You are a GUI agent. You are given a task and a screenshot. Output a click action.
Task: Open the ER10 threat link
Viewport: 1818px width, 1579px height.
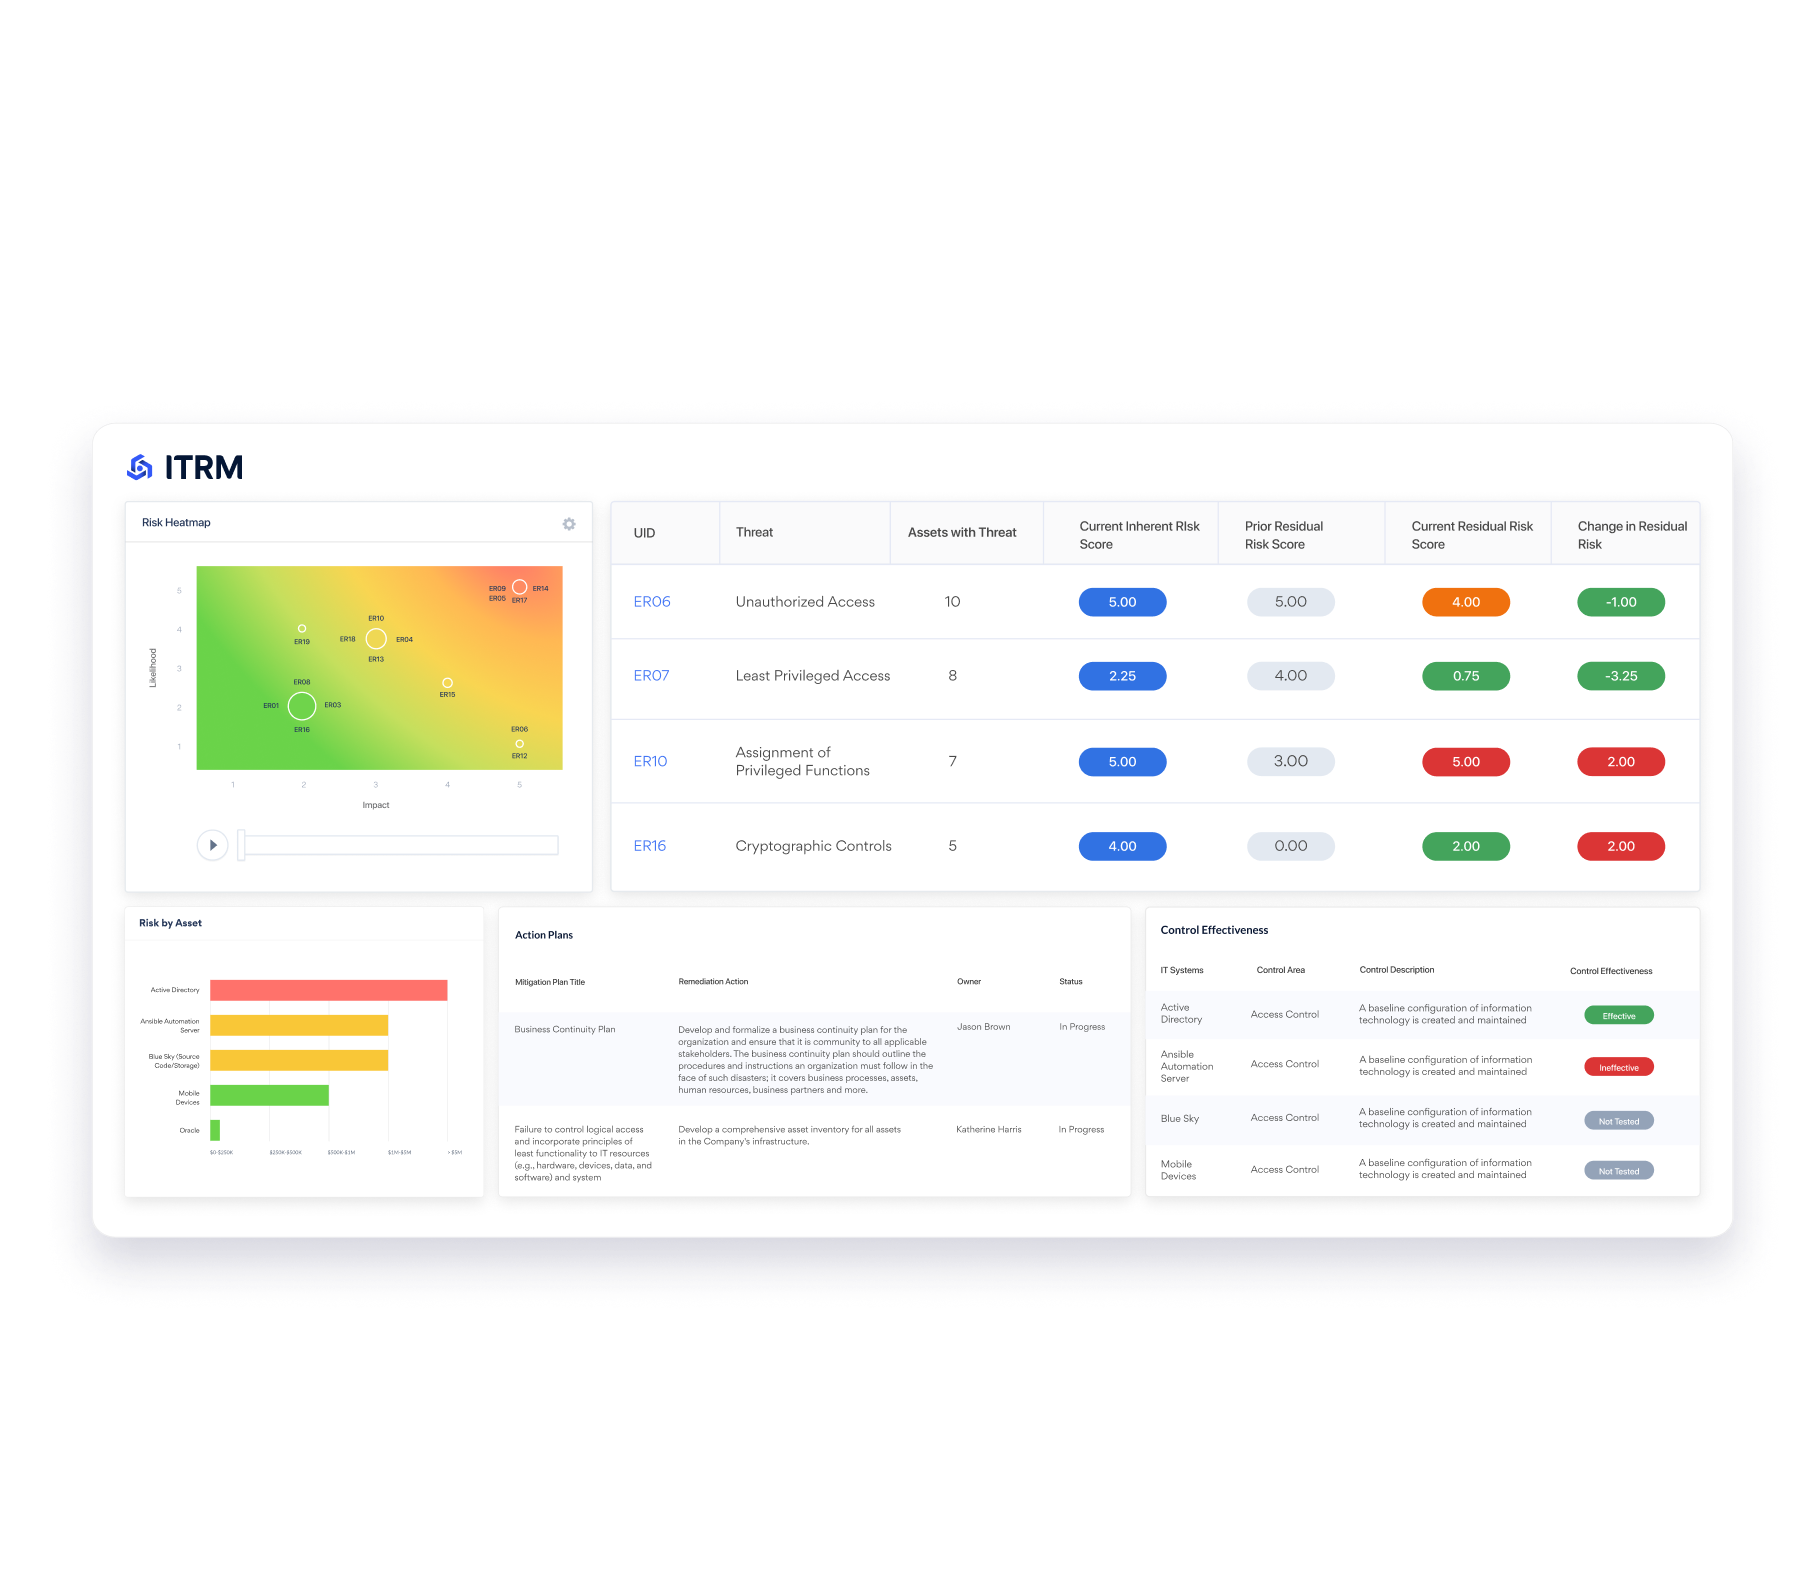(x=650, y=762)
